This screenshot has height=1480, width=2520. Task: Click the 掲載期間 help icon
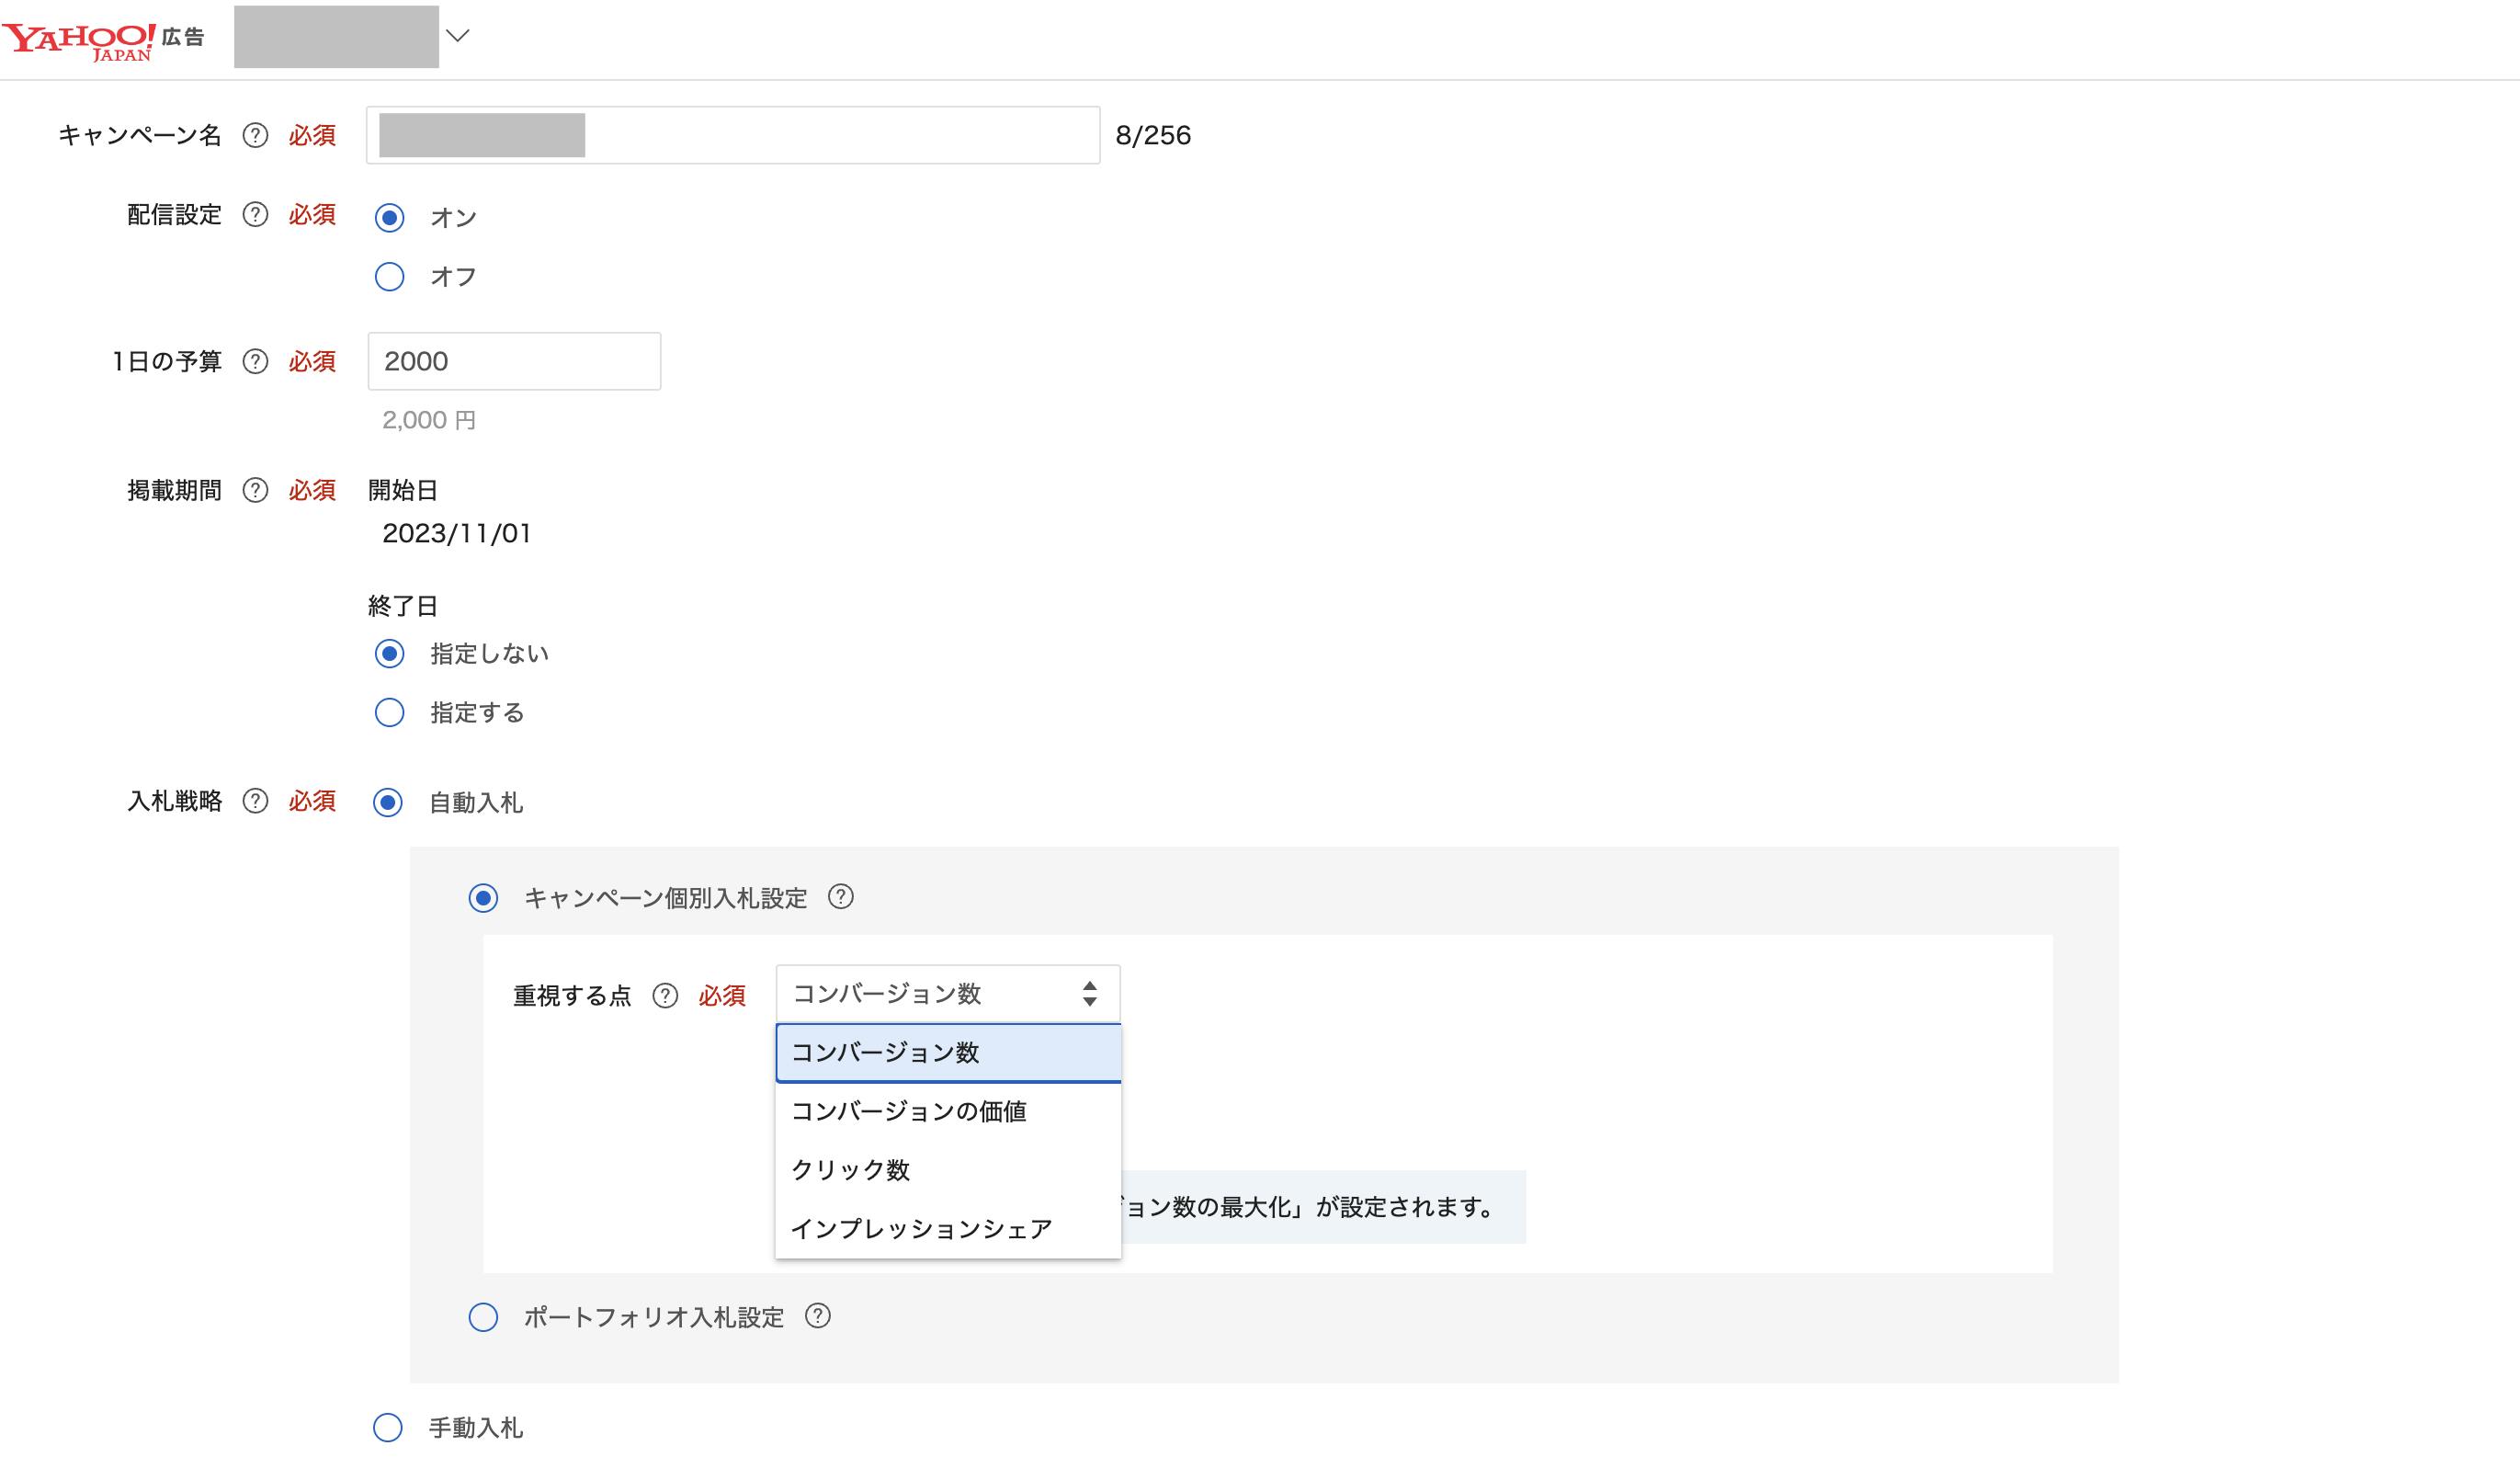257,490
